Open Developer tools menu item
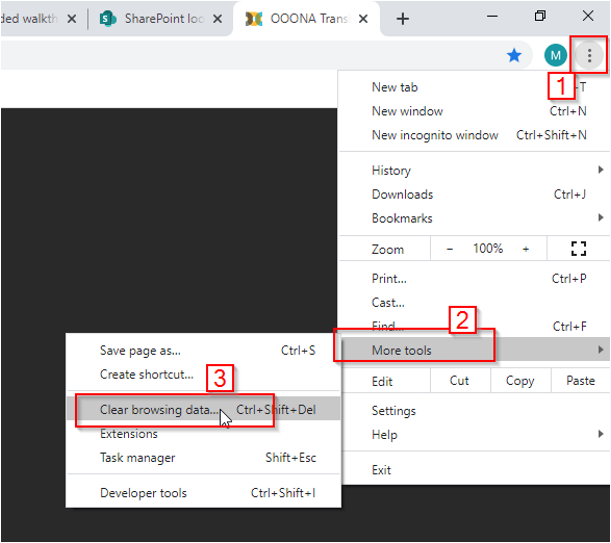This screenshot has height=543, width=611. point(143,492)
